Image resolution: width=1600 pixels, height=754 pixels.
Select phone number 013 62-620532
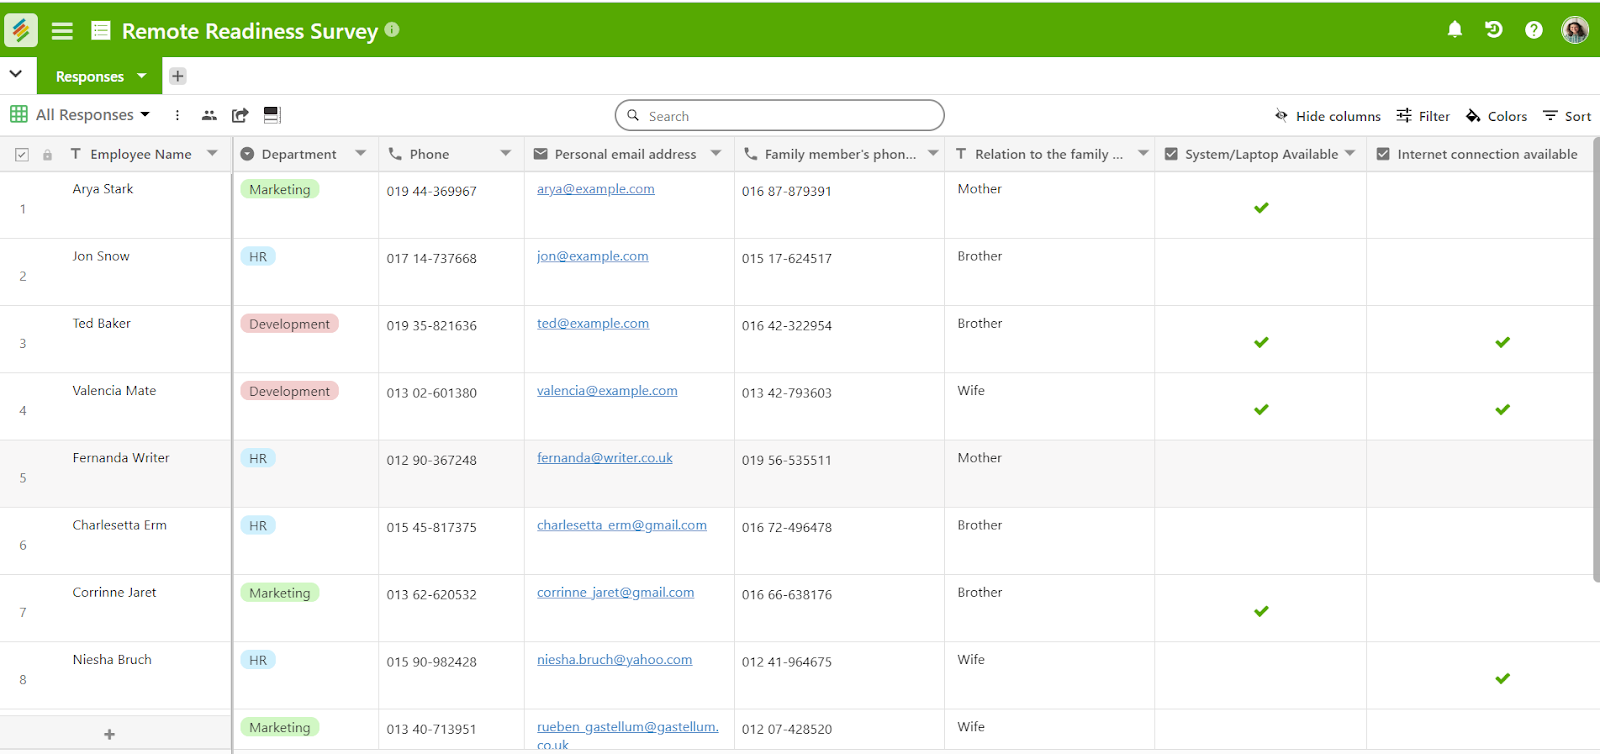coord(432,595)
